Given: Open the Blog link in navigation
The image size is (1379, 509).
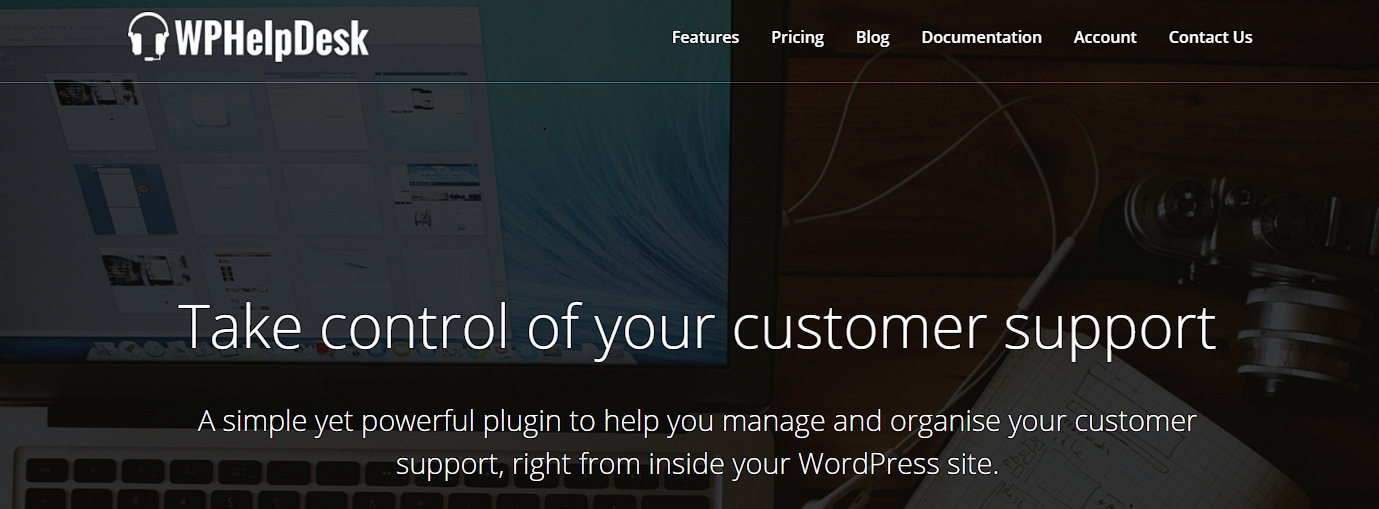Looking at the screenshot, I should point(872,37).
